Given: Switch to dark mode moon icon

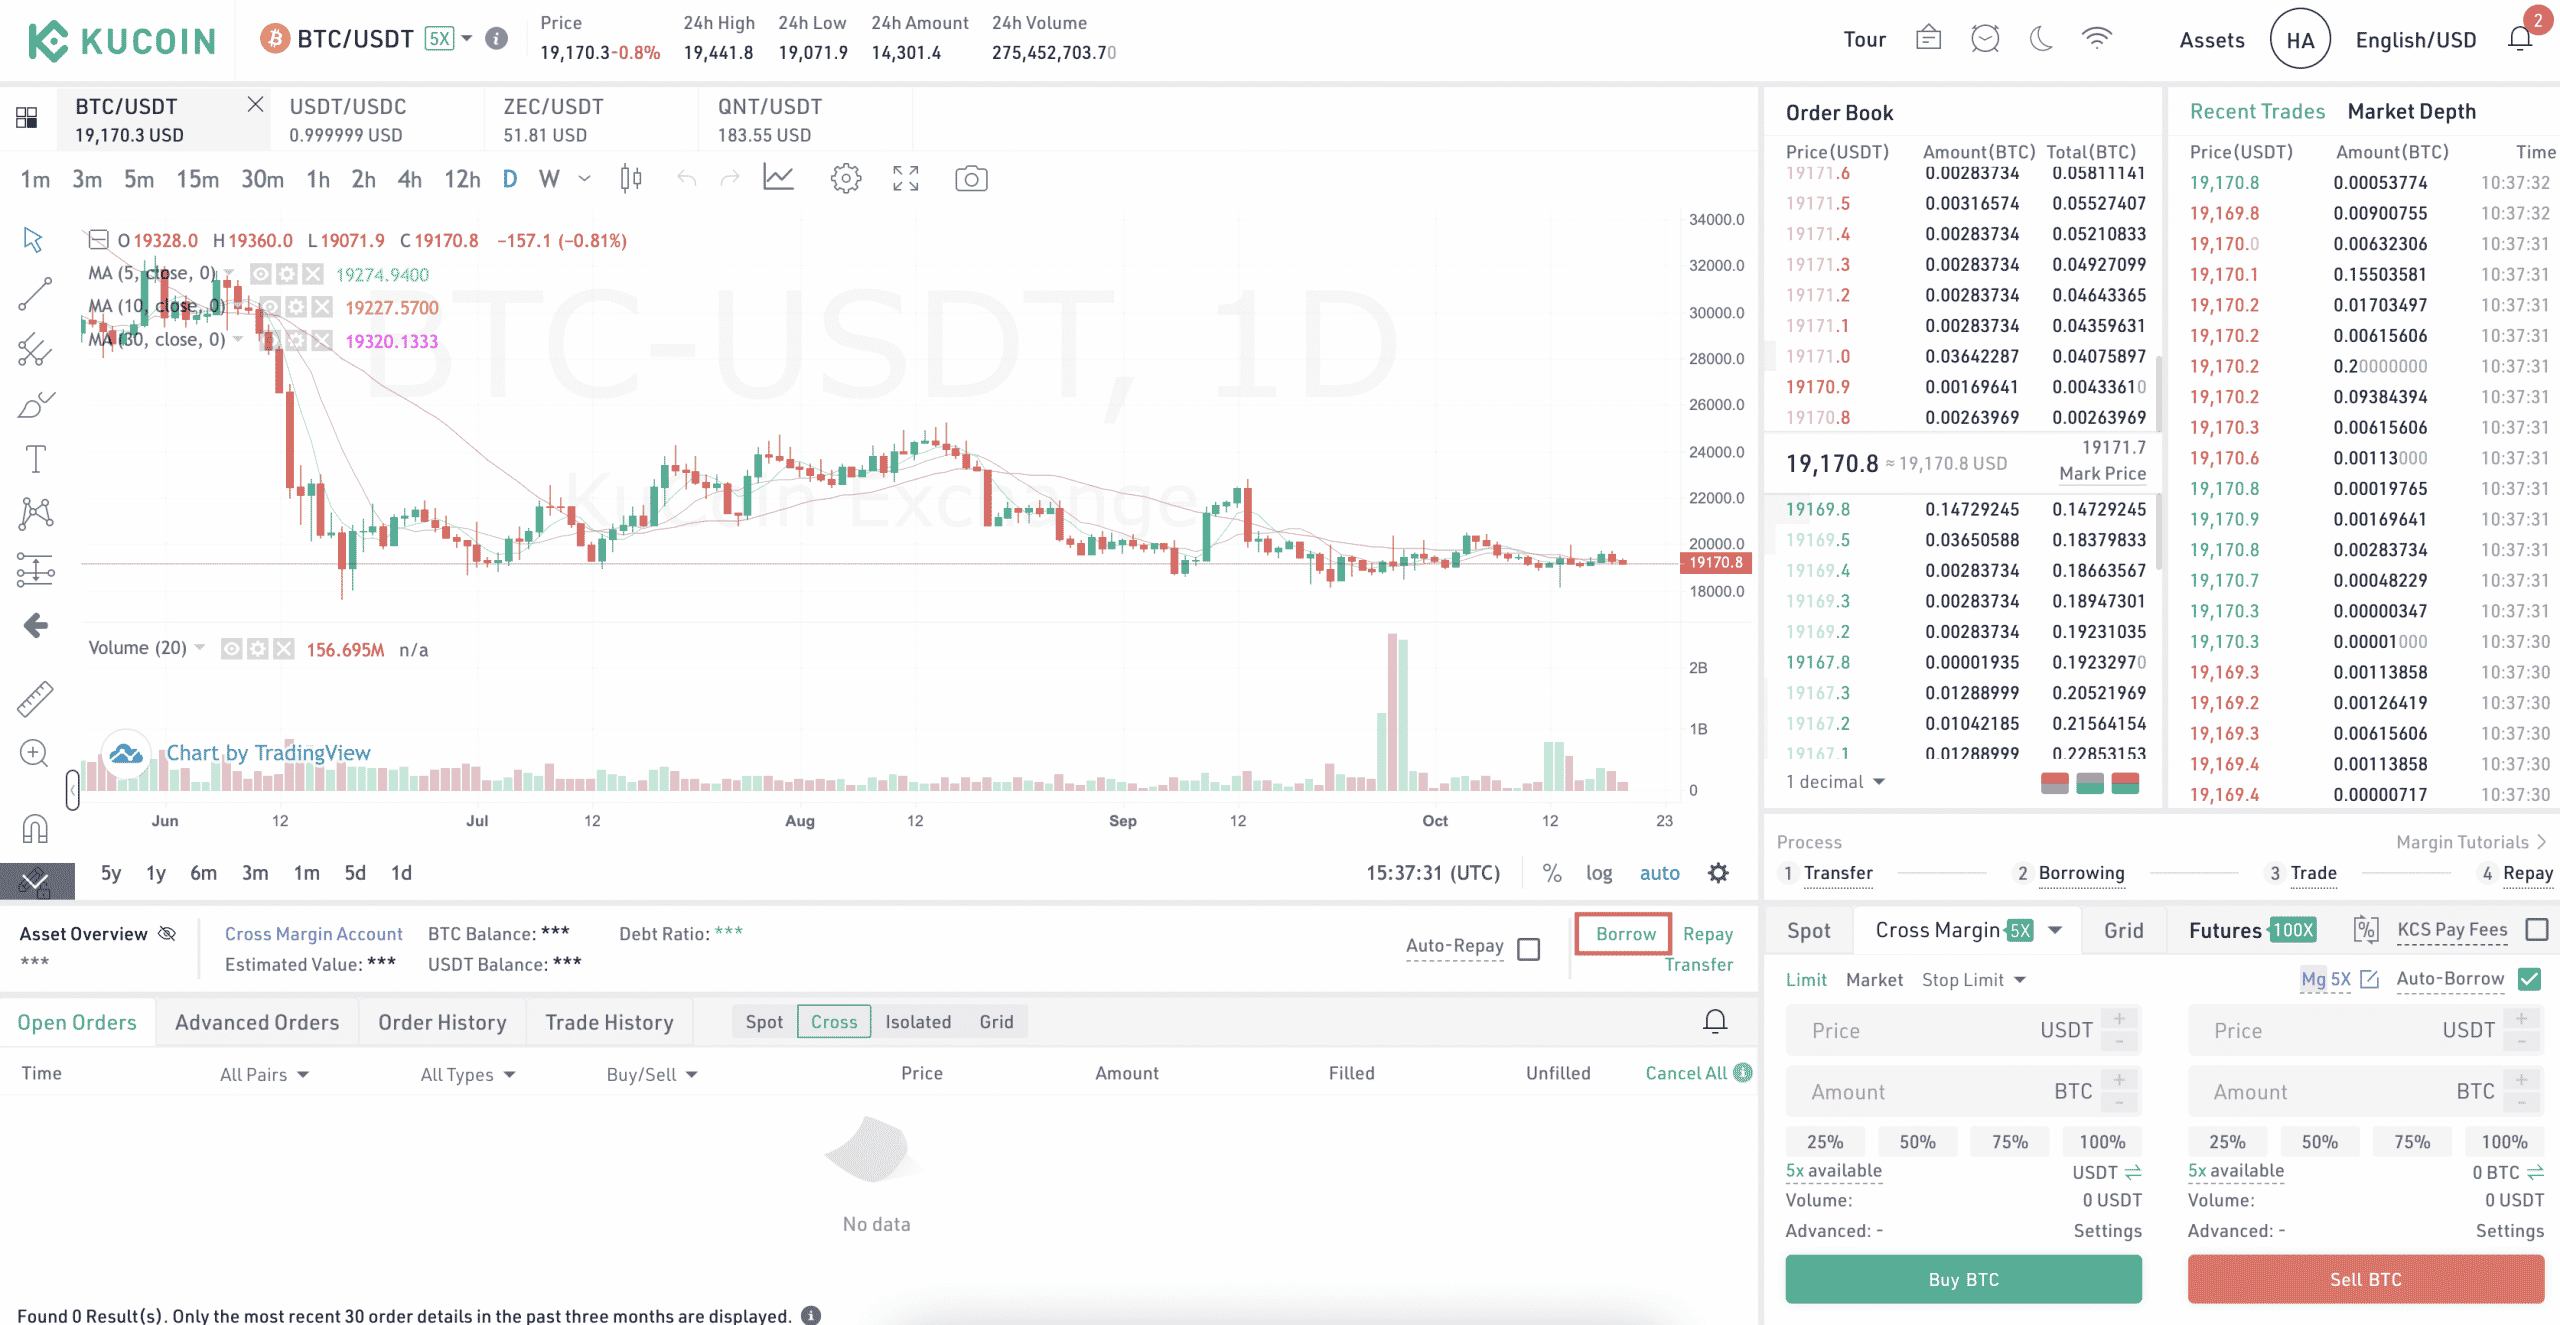Looking at the screenshot, I should 2041,39.
